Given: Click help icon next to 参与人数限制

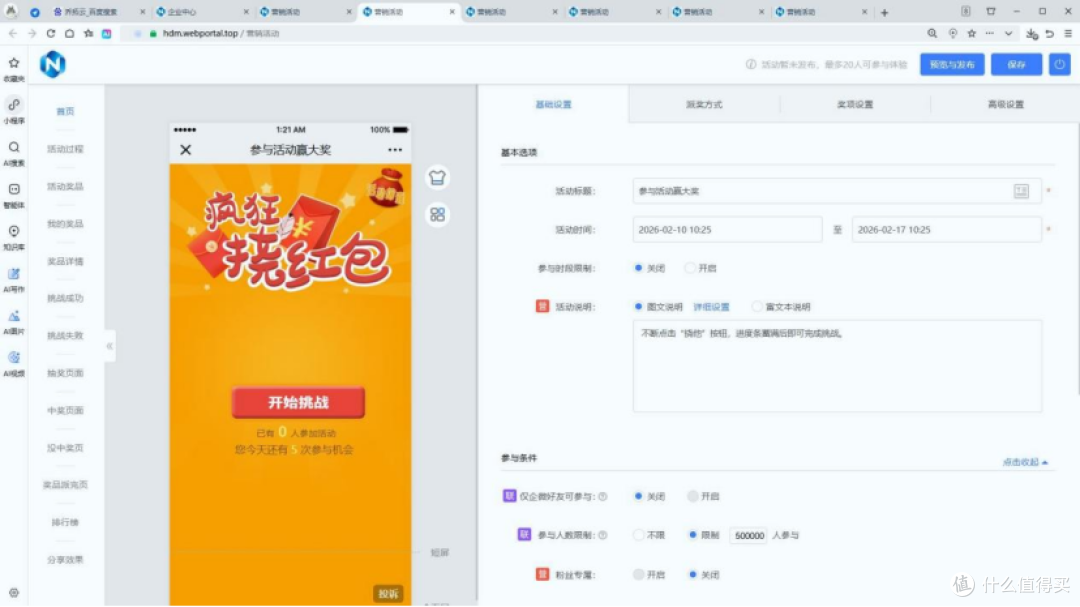Looking at the screenshot, I should click(x=603, y=535).
